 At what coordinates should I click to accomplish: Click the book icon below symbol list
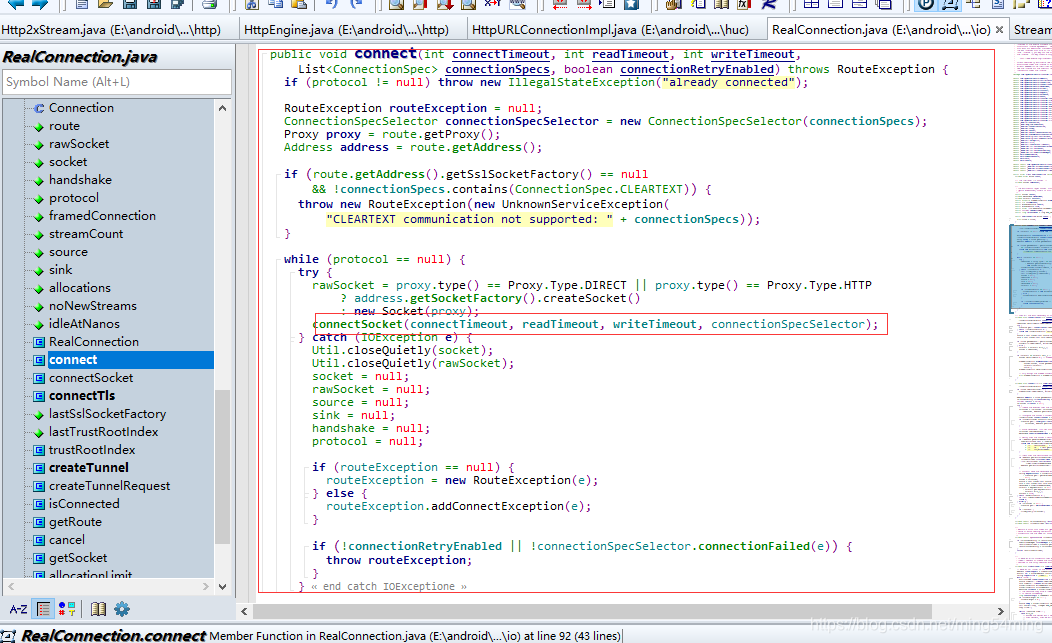98,609
